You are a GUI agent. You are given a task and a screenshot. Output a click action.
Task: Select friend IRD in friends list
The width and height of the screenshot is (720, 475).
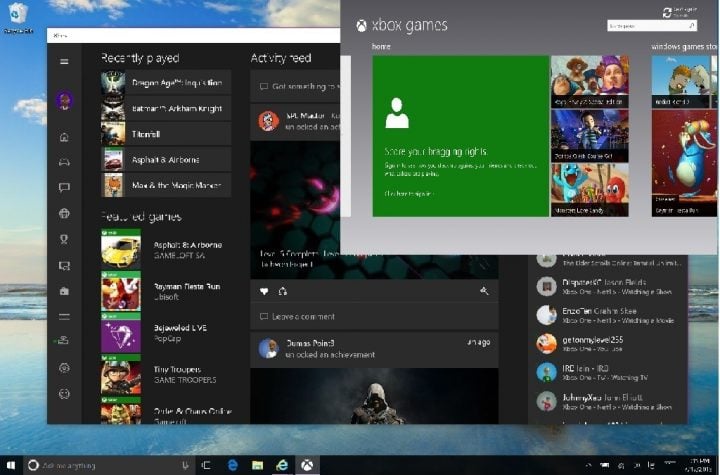tap(610, 373)
